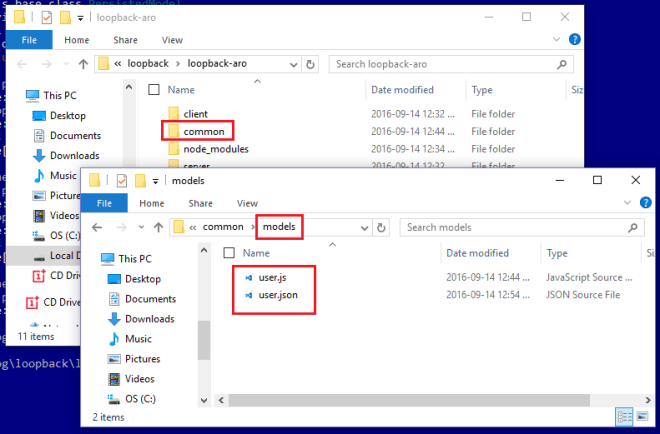This screenshot has width=660, height=434.
Task: Click sidebar scroll-up arrow in models window
Action: (x=204, y=251)
